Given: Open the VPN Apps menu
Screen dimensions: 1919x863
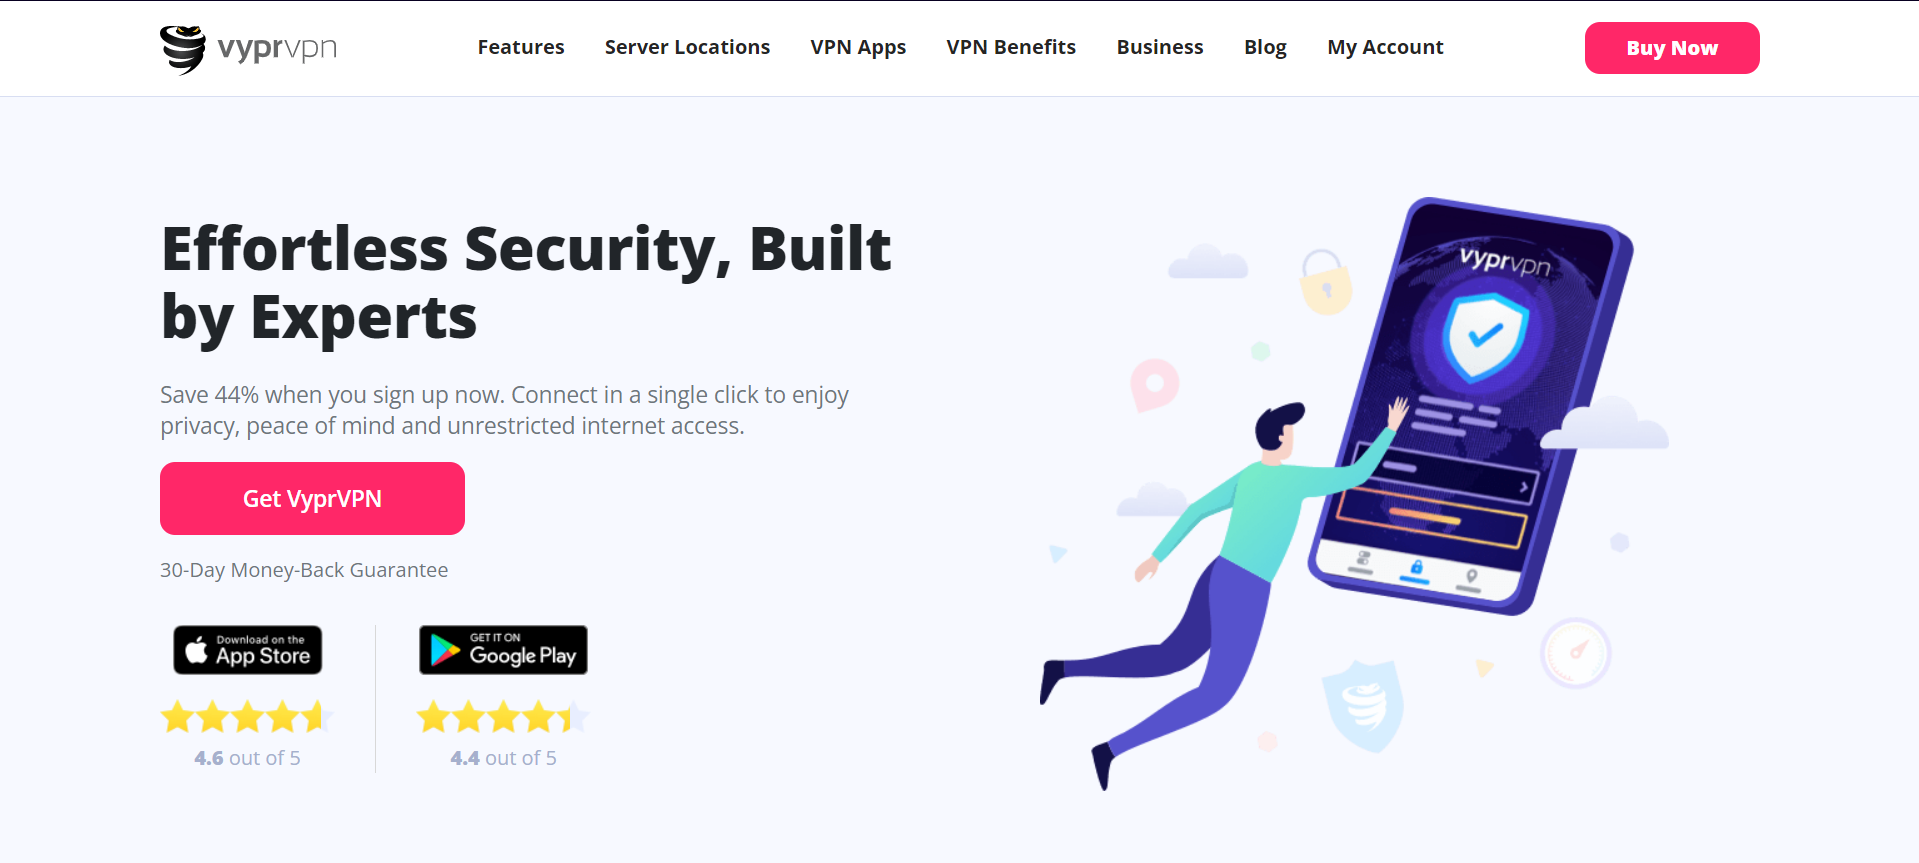Looking at the screenshot, I should [858, 47].
